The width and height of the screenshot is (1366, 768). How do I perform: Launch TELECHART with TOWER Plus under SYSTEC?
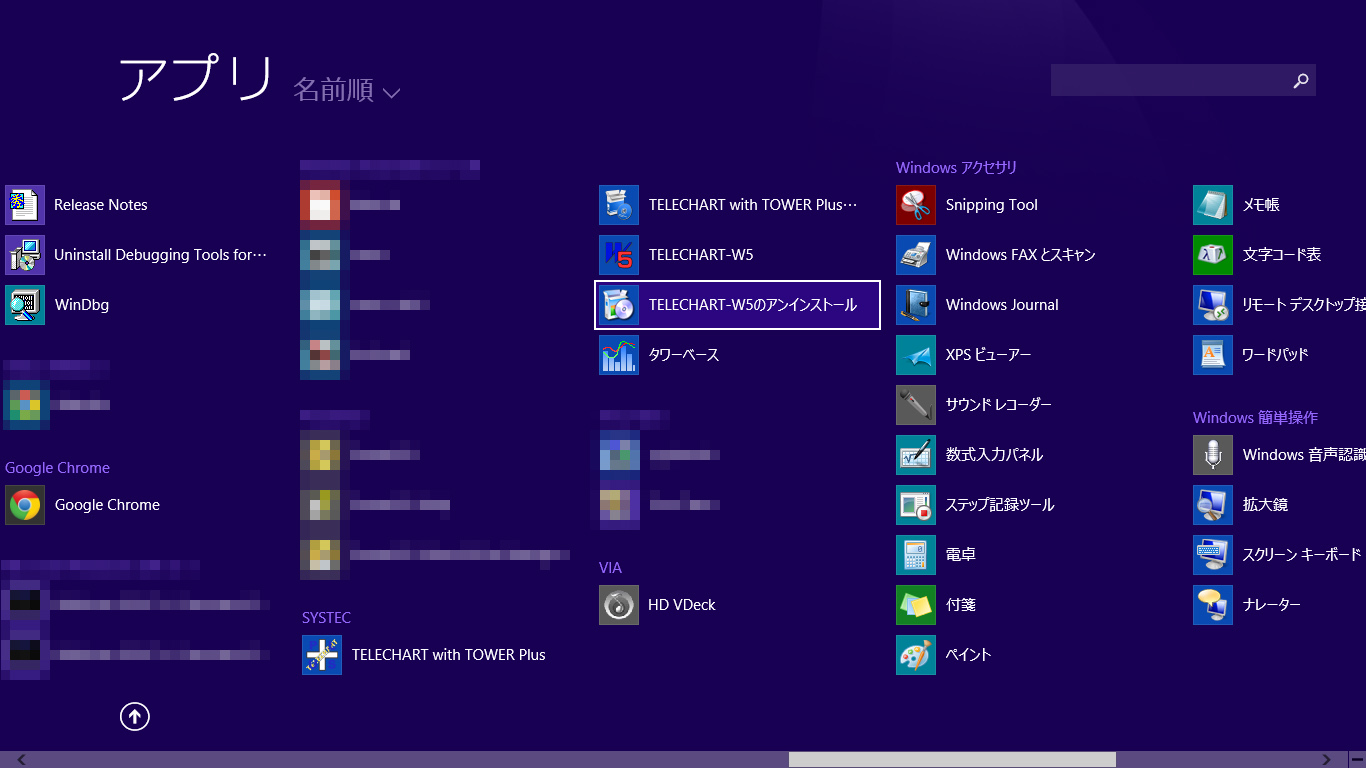(x=322, y=655)
